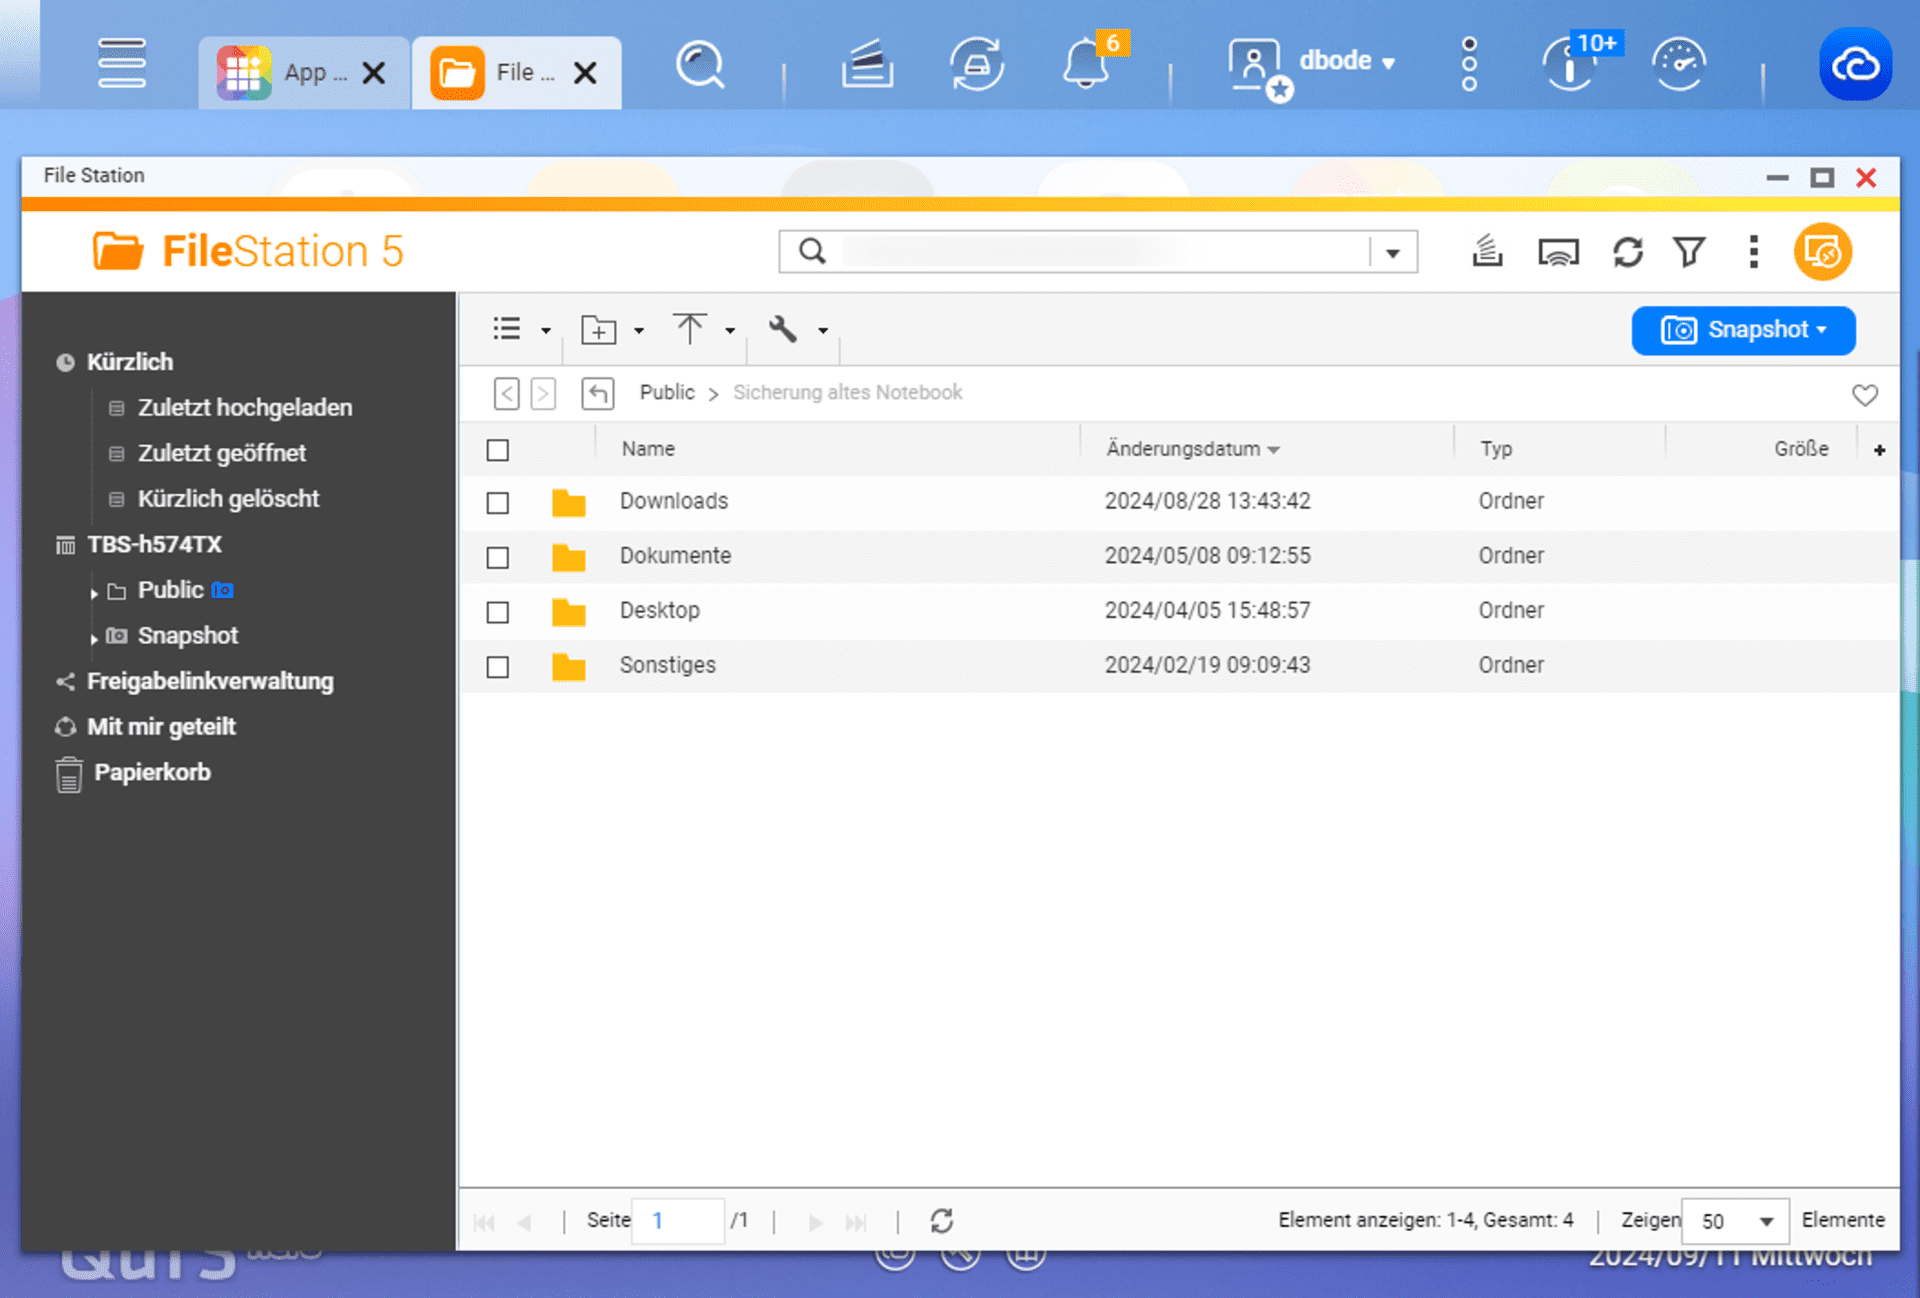Screen dimensions: 1920x1298
Task: Open Kürzlich gelöscht in sidebar
Action: coord(228,499)
